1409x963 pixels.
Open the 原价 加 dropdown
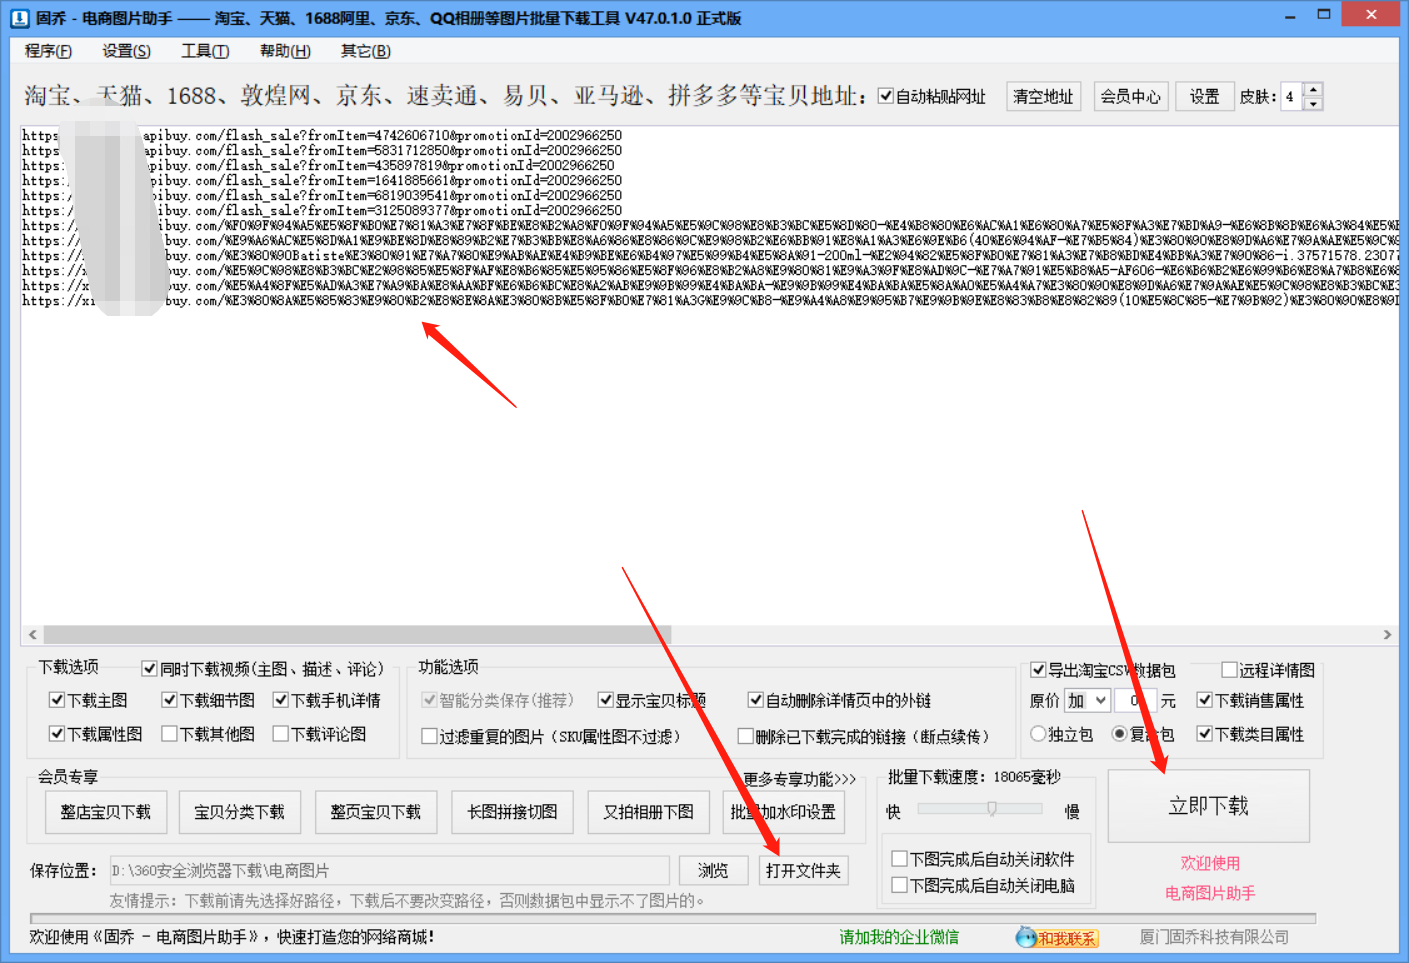(1087, 700)
